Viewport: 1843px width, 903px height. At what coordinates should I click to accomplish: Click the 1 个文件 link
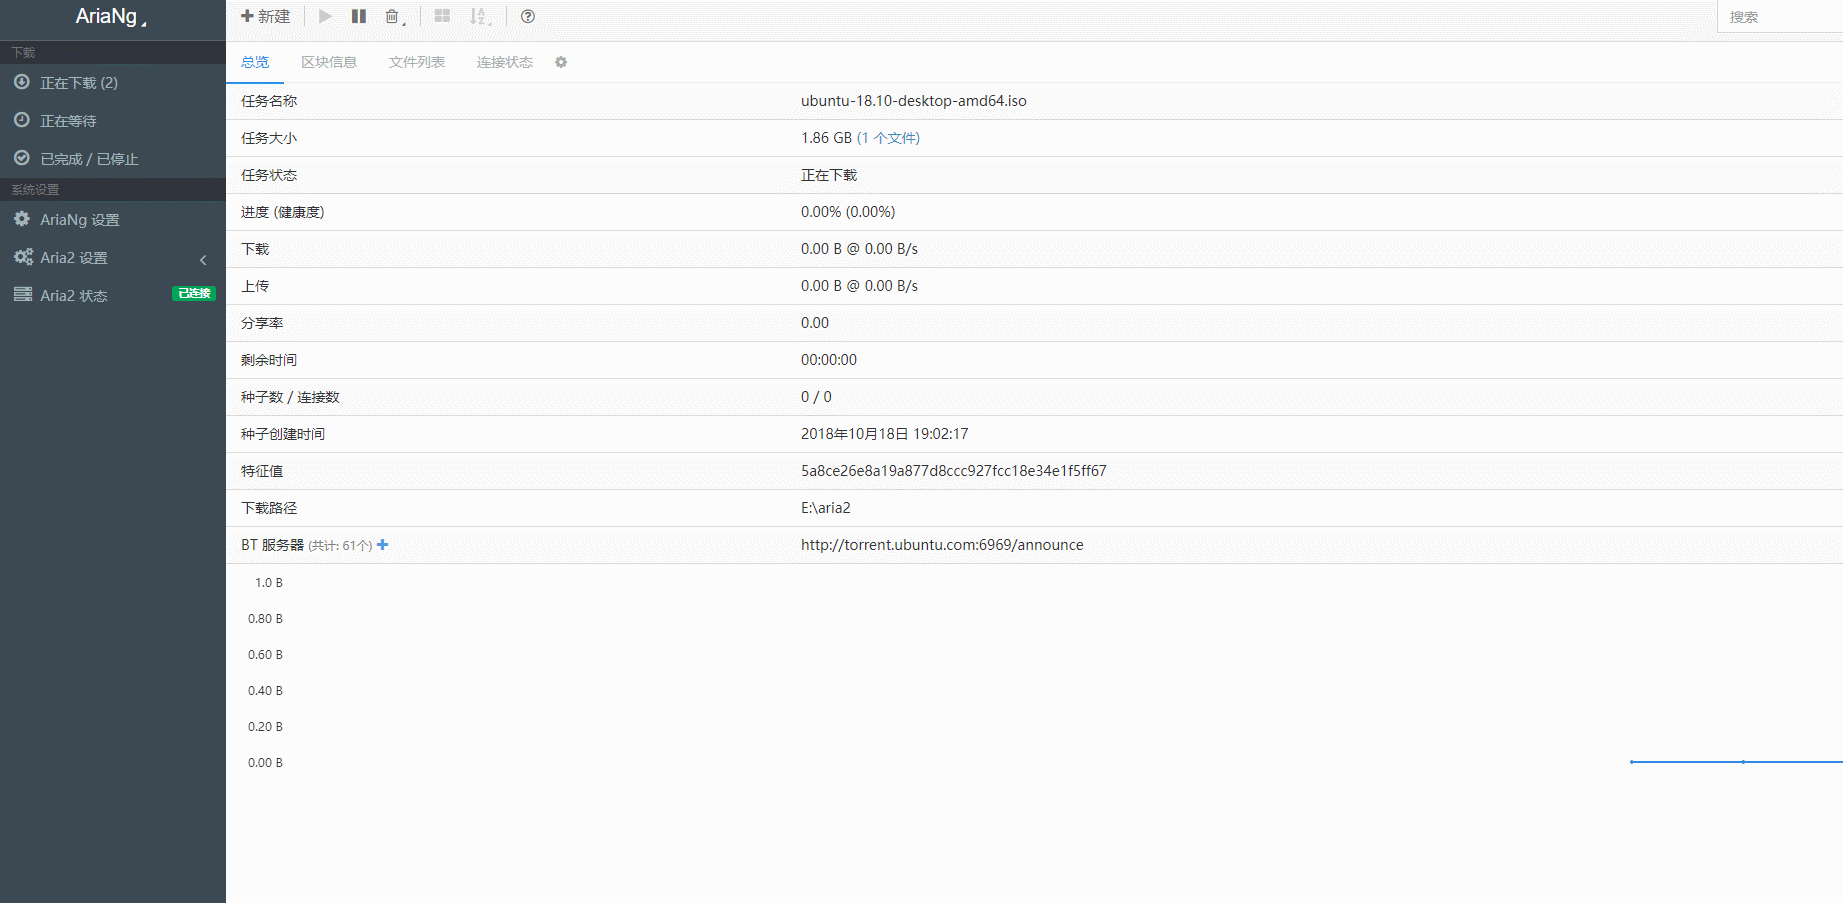[888, 138]
